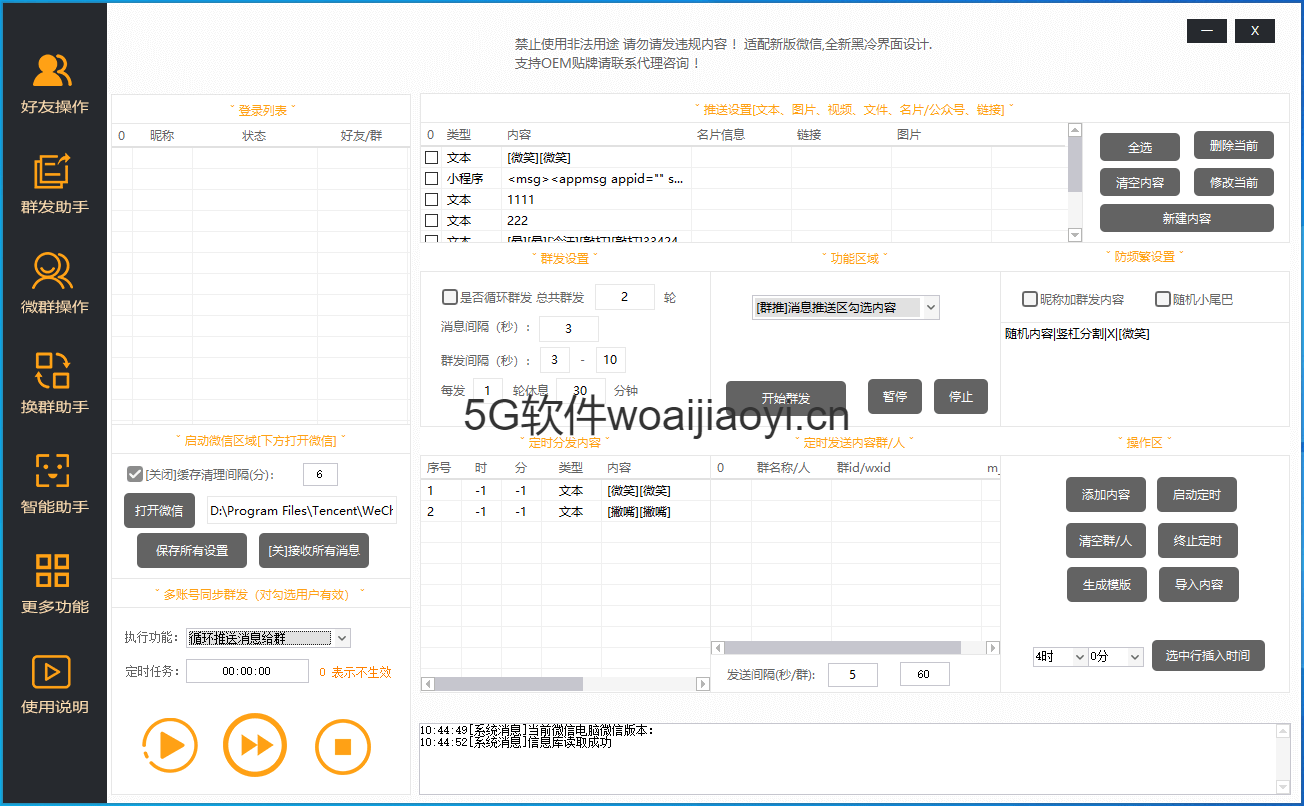
Task: Click 清空群/人 button
Action: pyautogui.click(x=1105, y=540)
